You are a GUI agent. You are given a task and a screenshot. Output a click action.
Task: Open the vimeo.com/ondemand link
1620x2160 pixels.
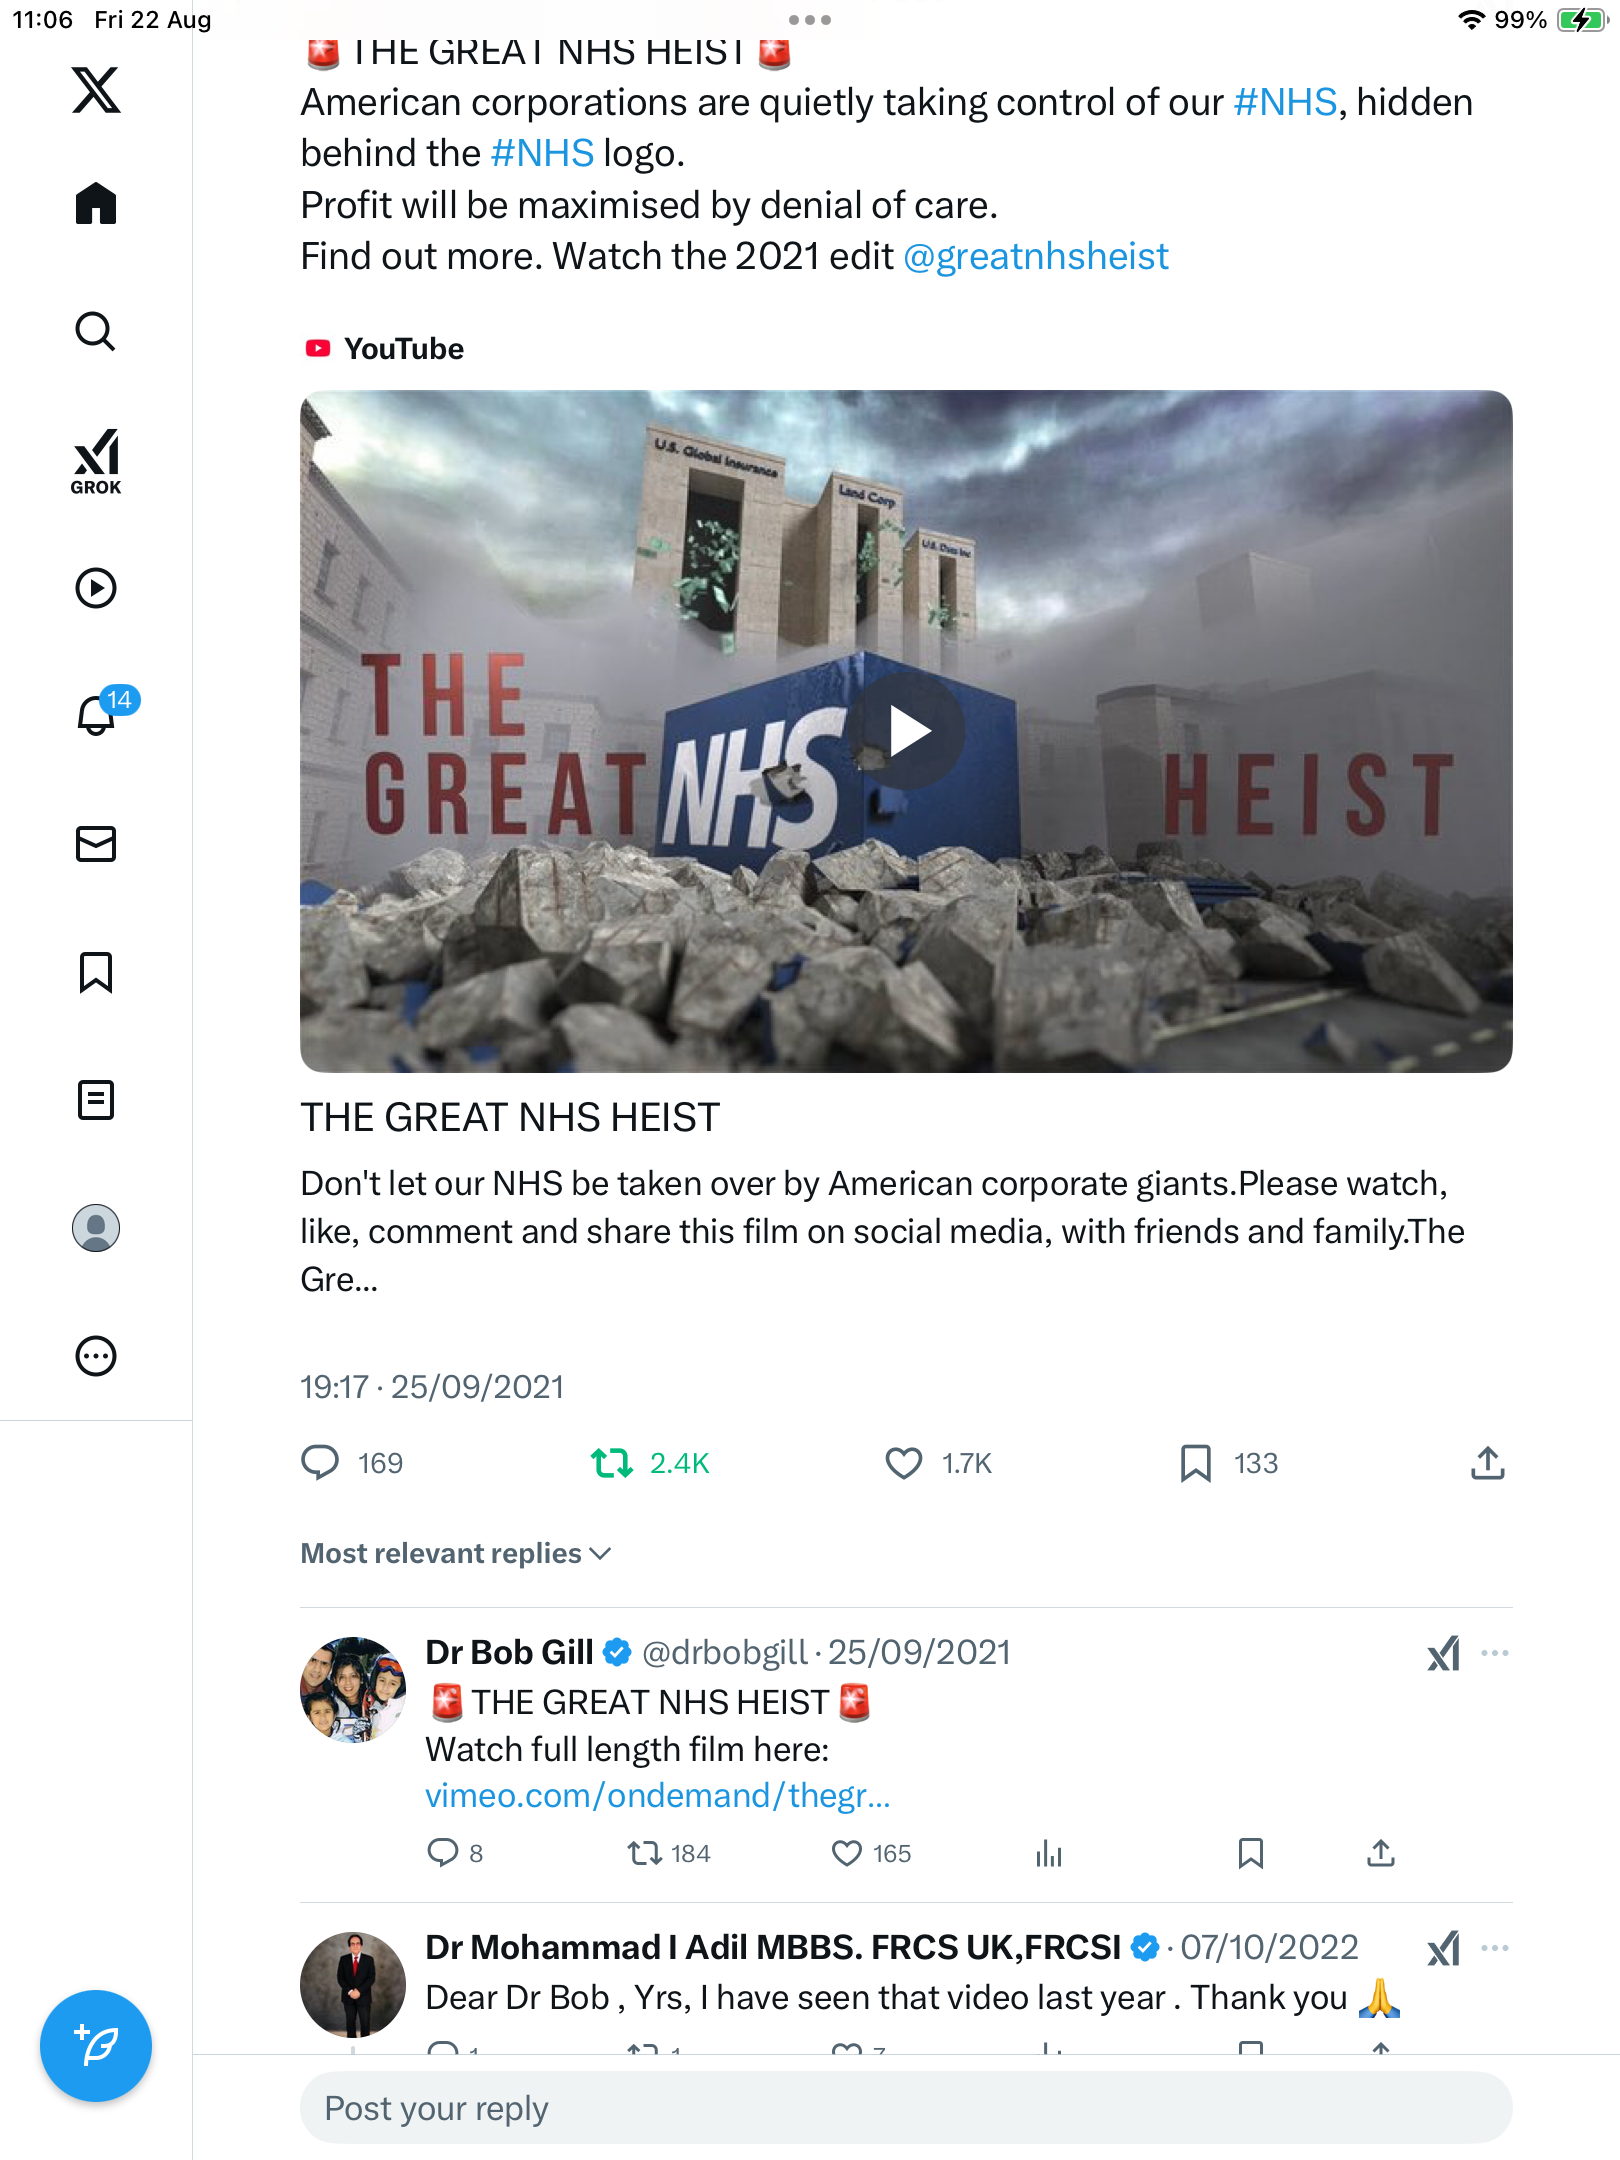(x=657, y=1796)
